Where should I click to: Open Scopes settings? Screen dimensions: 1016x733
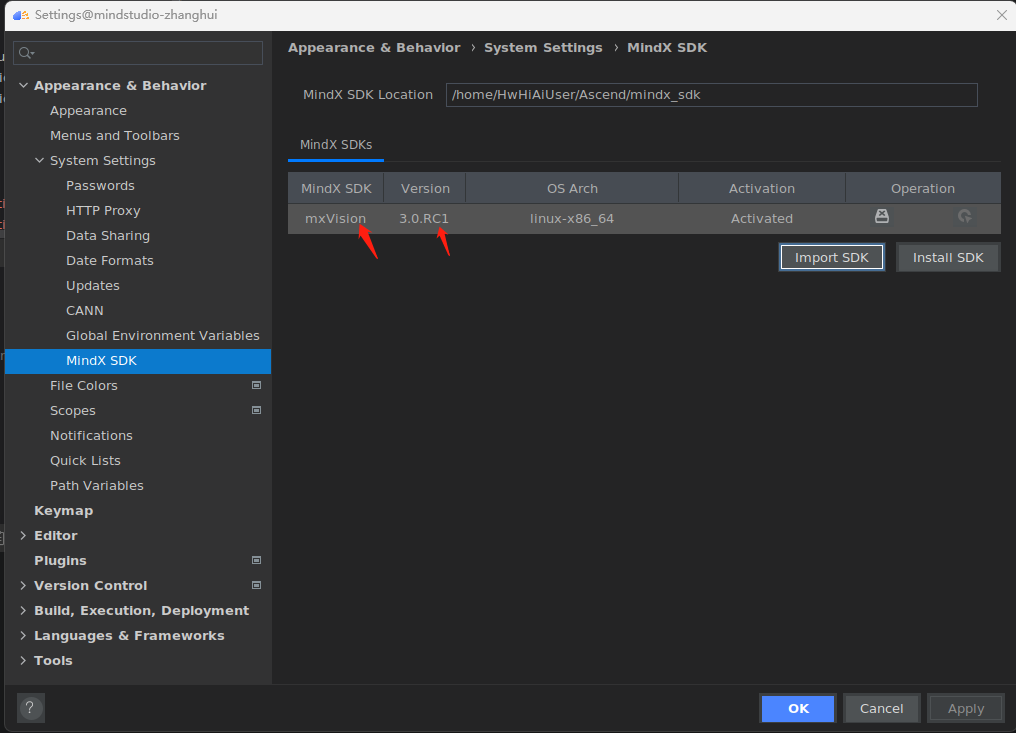[73, 411]
